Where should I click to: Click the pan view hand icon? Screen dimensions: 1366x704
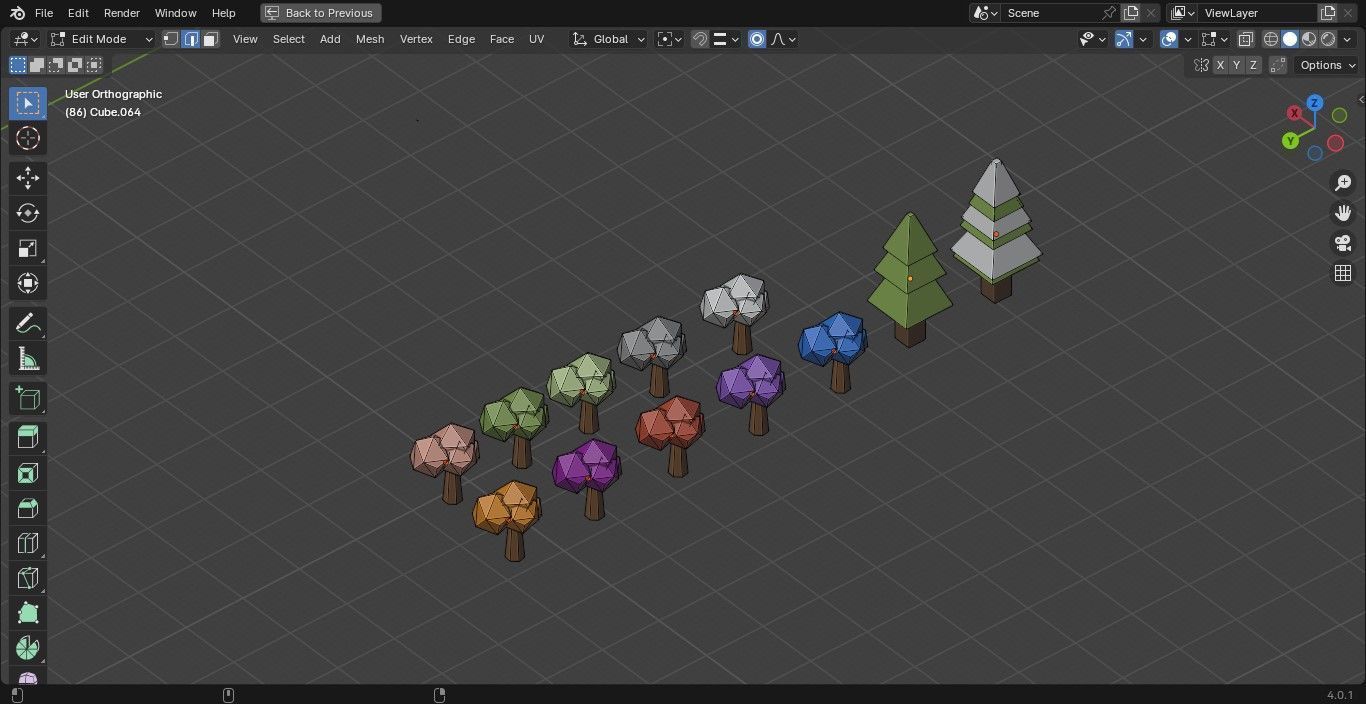pyautogui.click(x=1343, y=213)
